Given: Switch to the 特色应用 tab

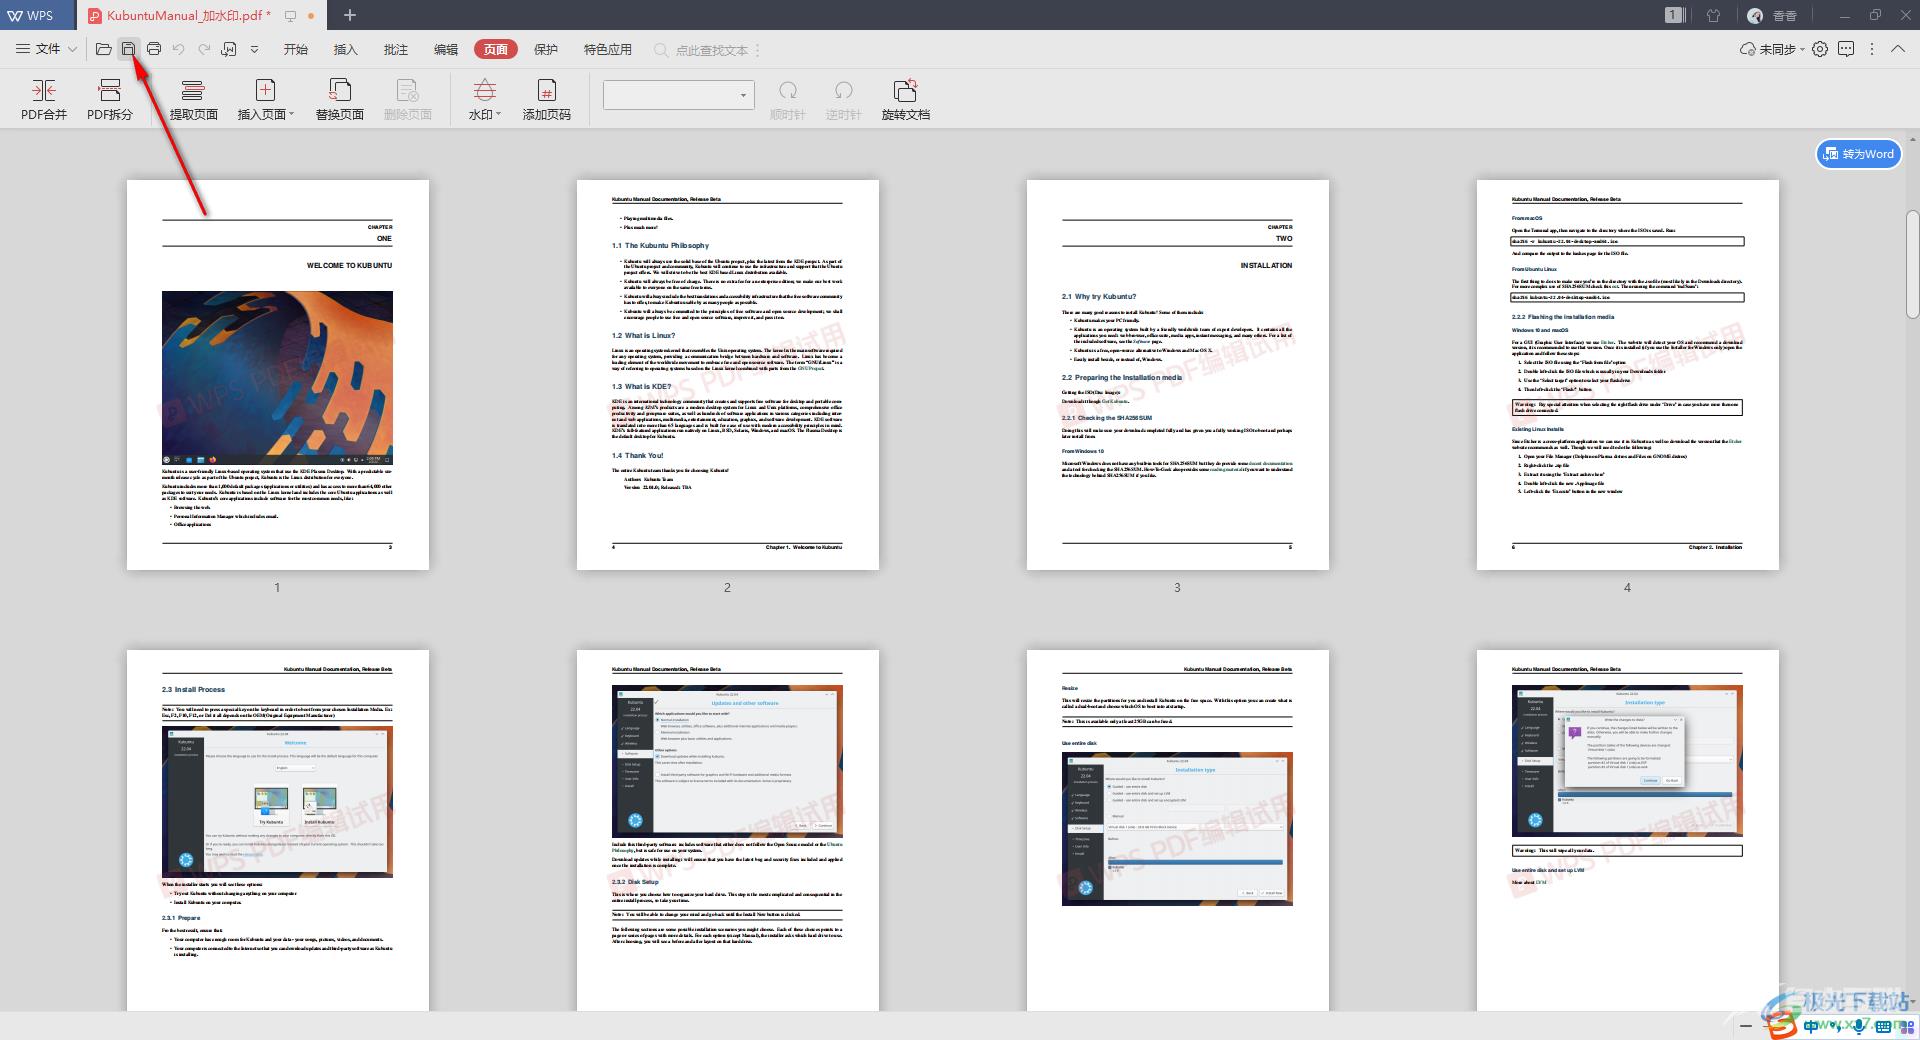Looking at the screenshot, I should [x=608, y=49].
